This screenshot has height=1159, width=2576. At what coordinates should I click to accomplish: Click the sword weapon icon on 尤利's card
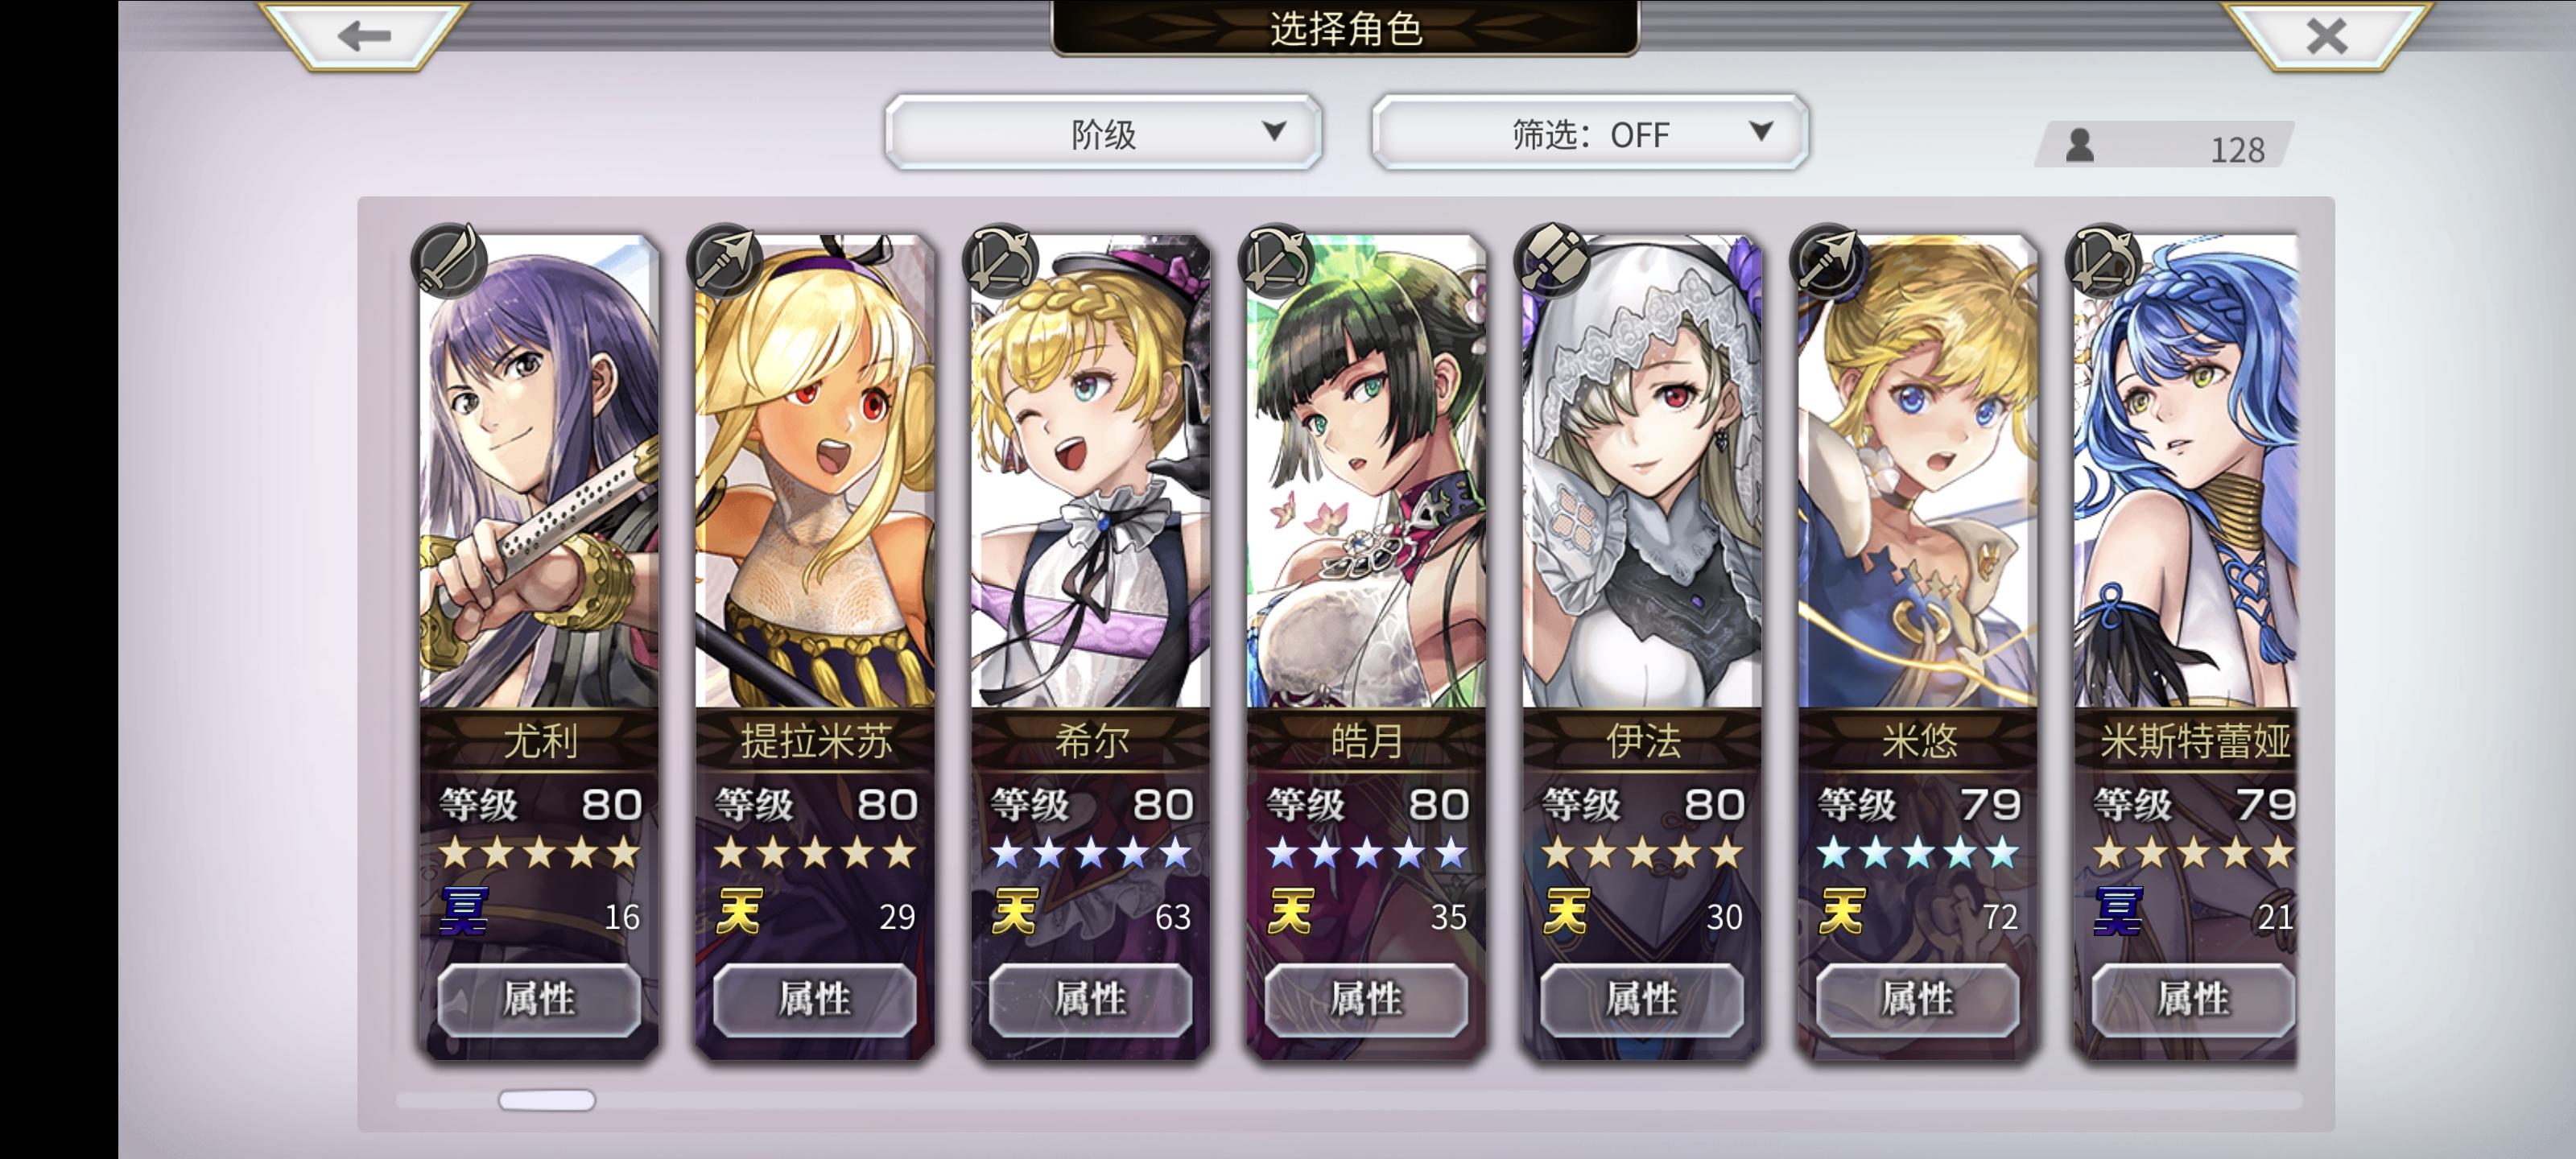coord(449,260)
